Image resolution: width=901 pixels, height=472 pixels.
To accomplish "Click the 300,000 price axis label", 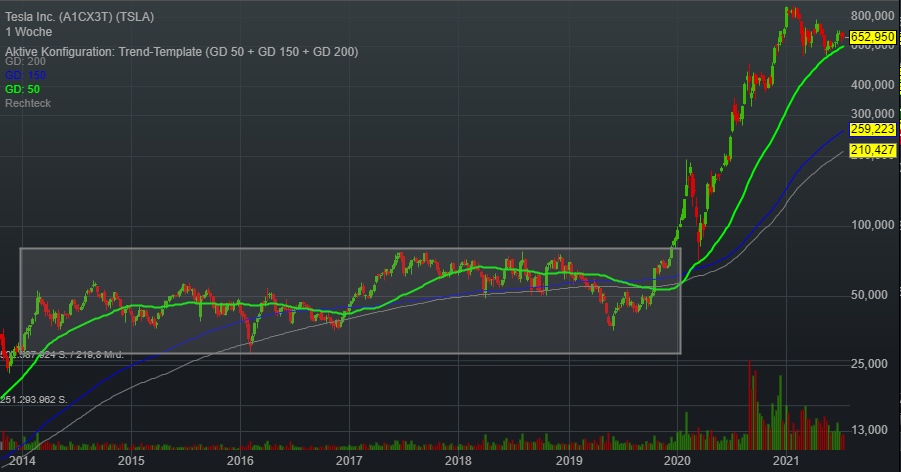I will point(872,113).
